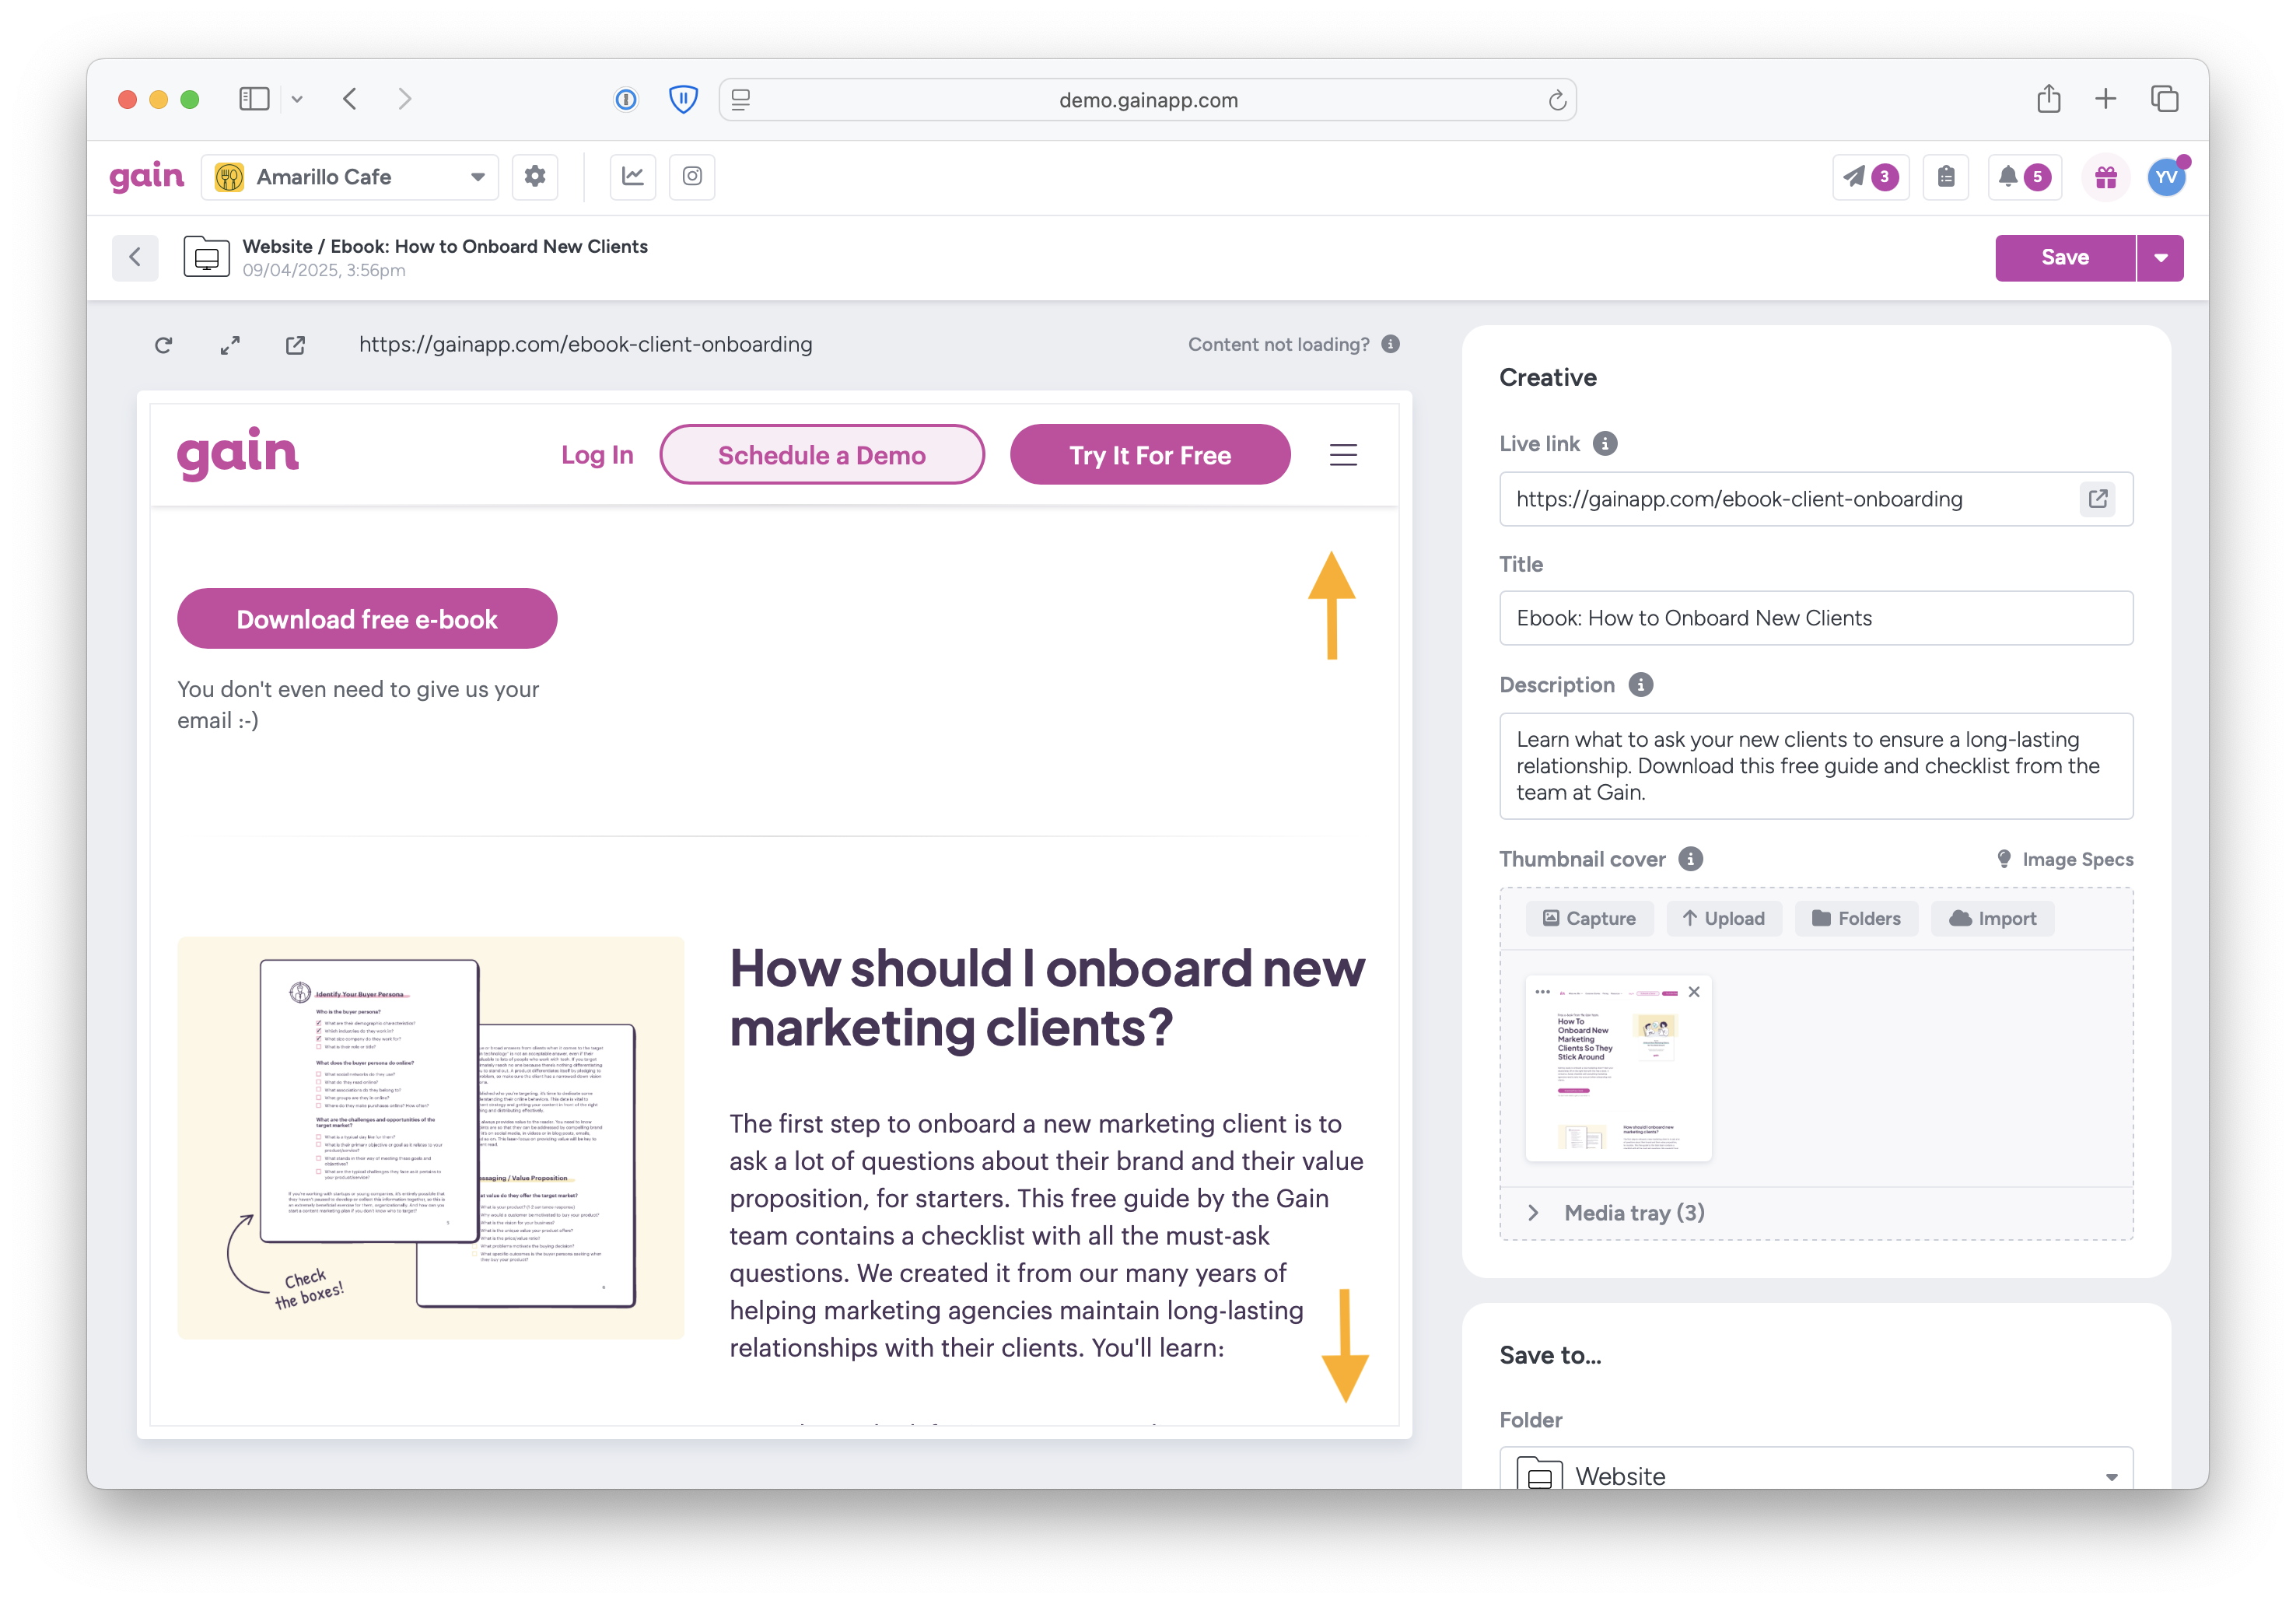Open the Amarillo Cafe workspace dropdown
Screen dimensions: 2296x1604
click(x=350, y=177)
